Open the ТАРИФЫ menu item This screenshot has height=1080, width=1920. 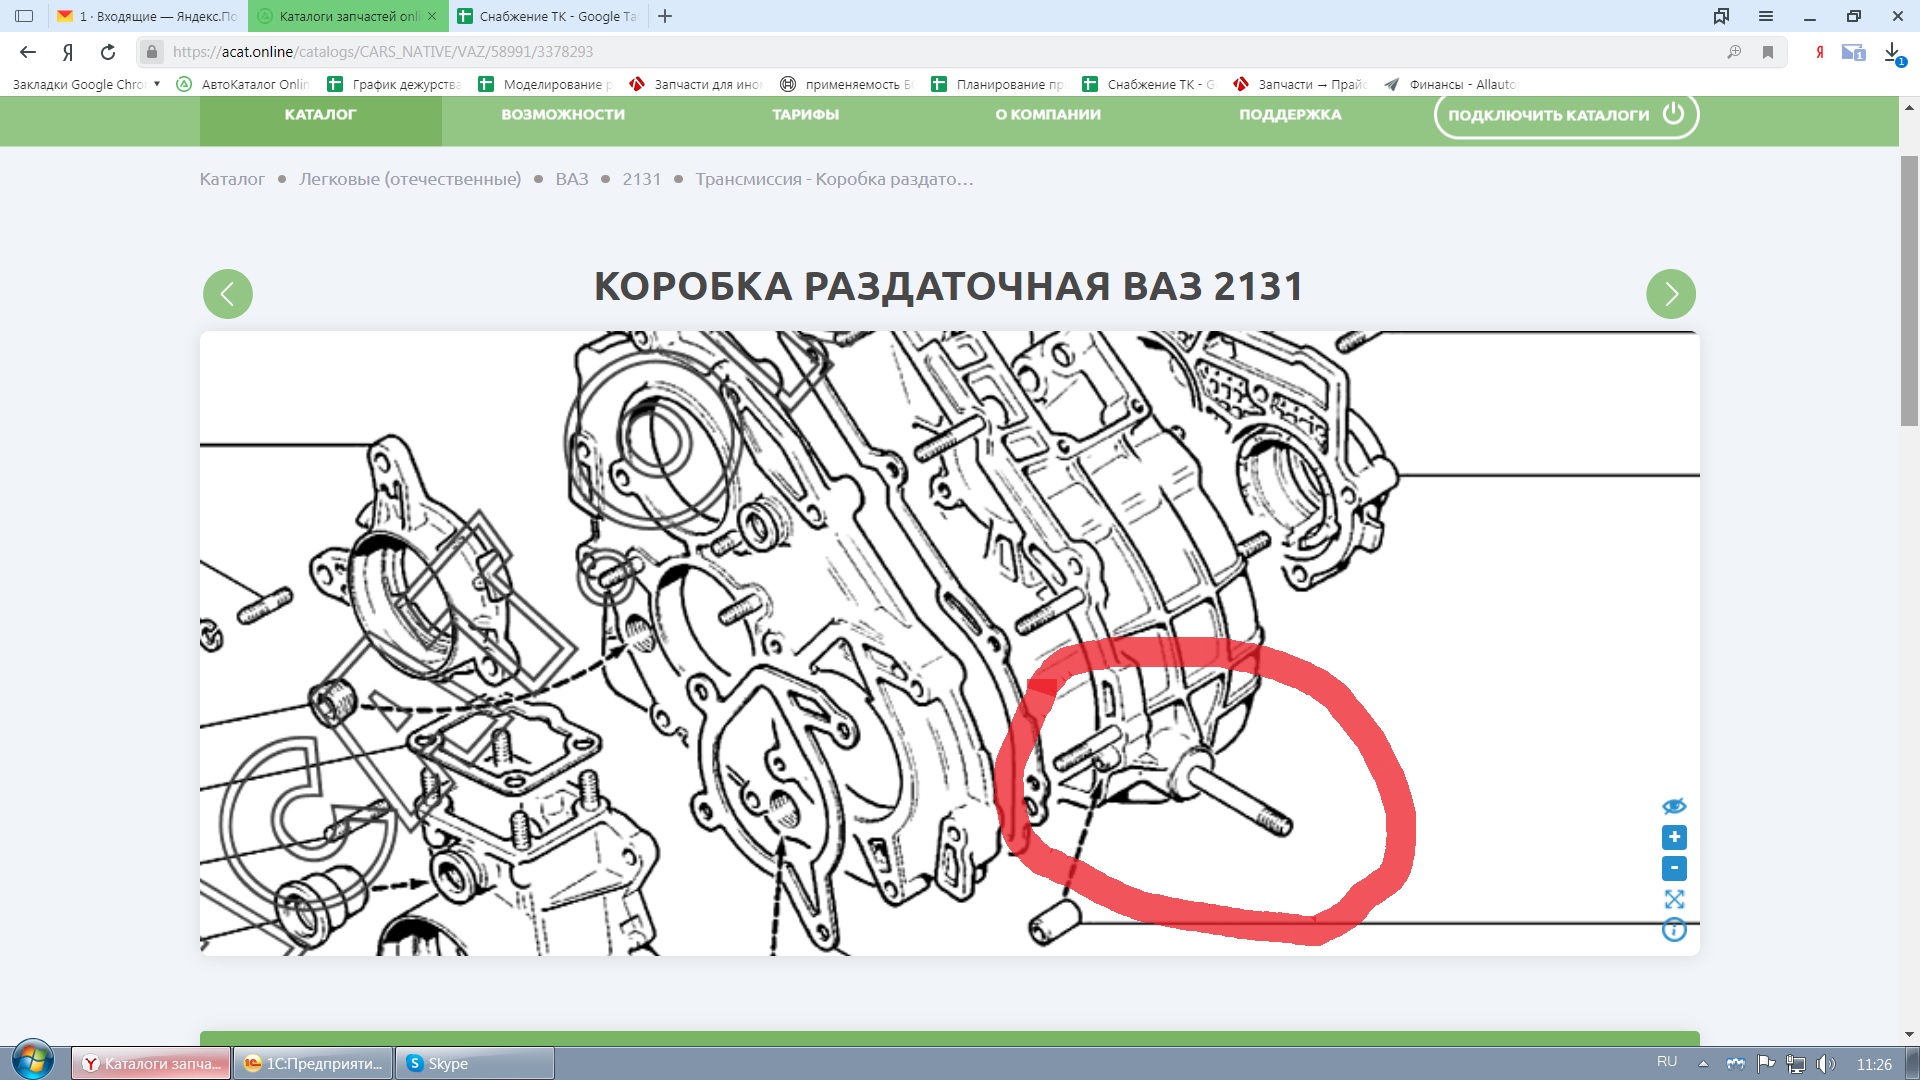pyautogui.click(x=806, y=115)
